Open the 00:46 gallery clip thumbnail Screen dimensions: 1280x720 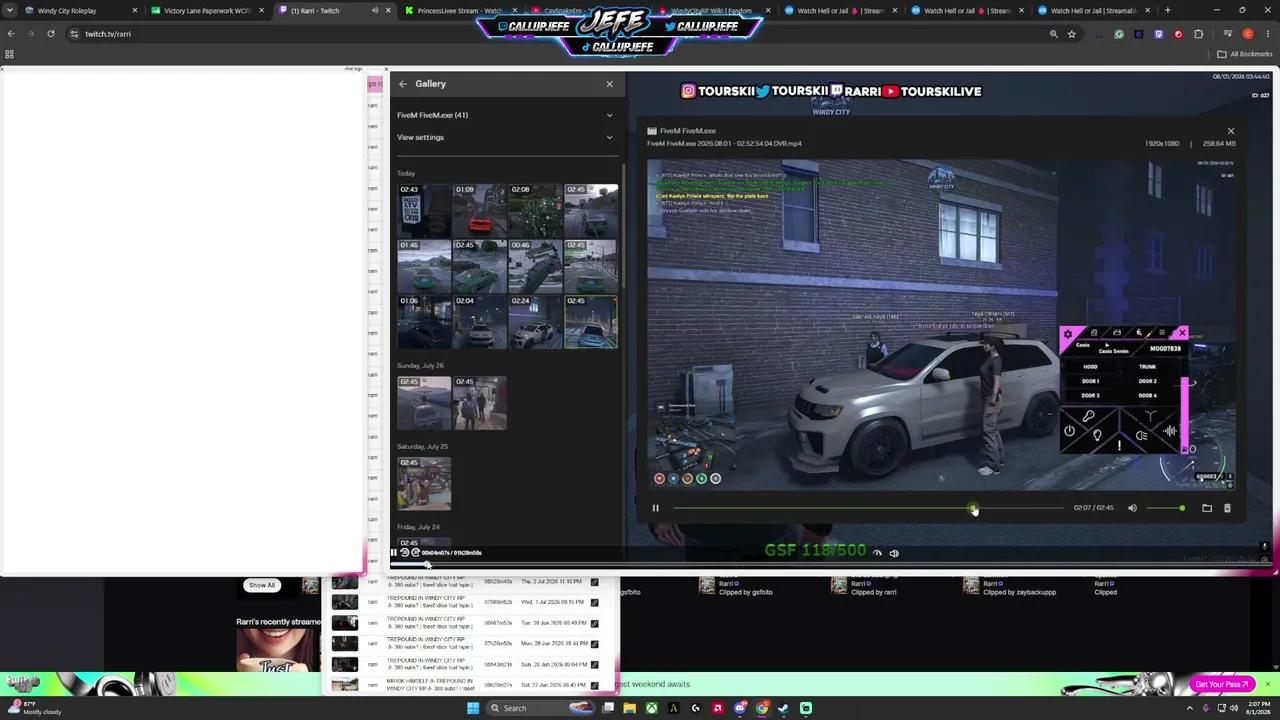pyautogui.click(x=535, y=266)
